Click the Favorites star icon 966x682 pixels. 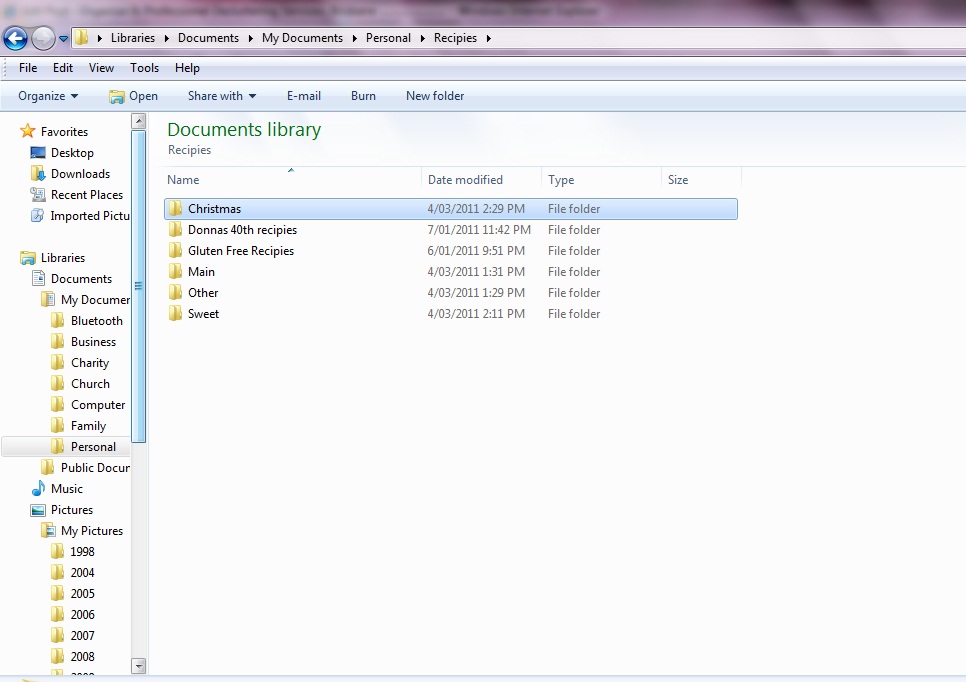tap(28, 132)
